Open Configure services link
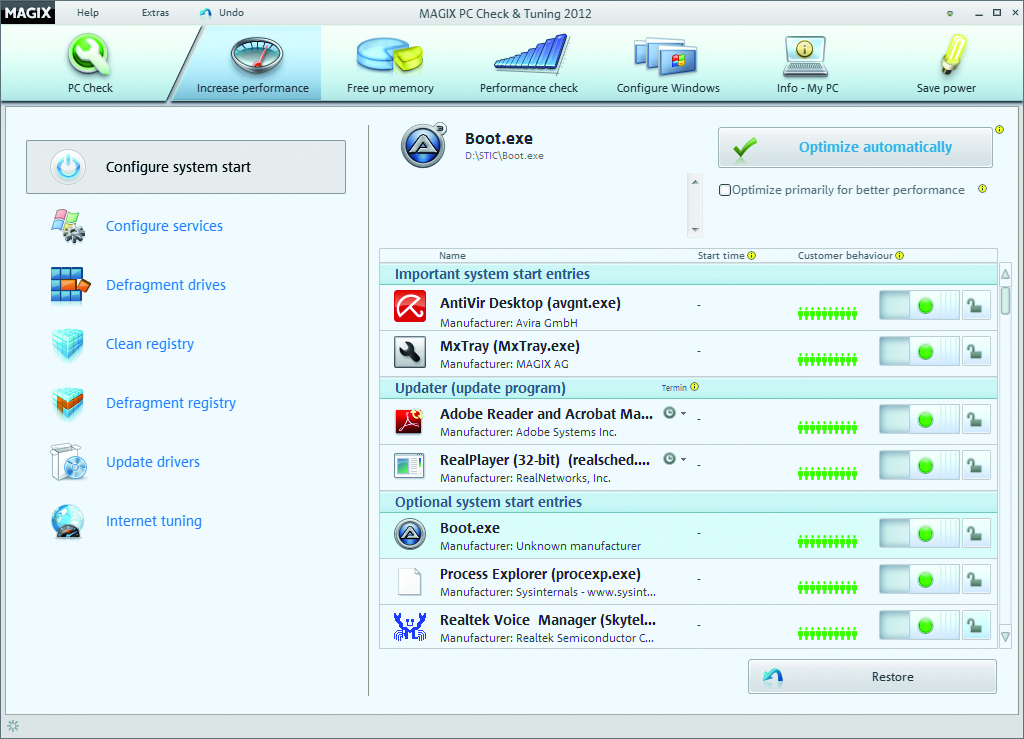This screenshot has width=1024, height=739. point(165,226)
